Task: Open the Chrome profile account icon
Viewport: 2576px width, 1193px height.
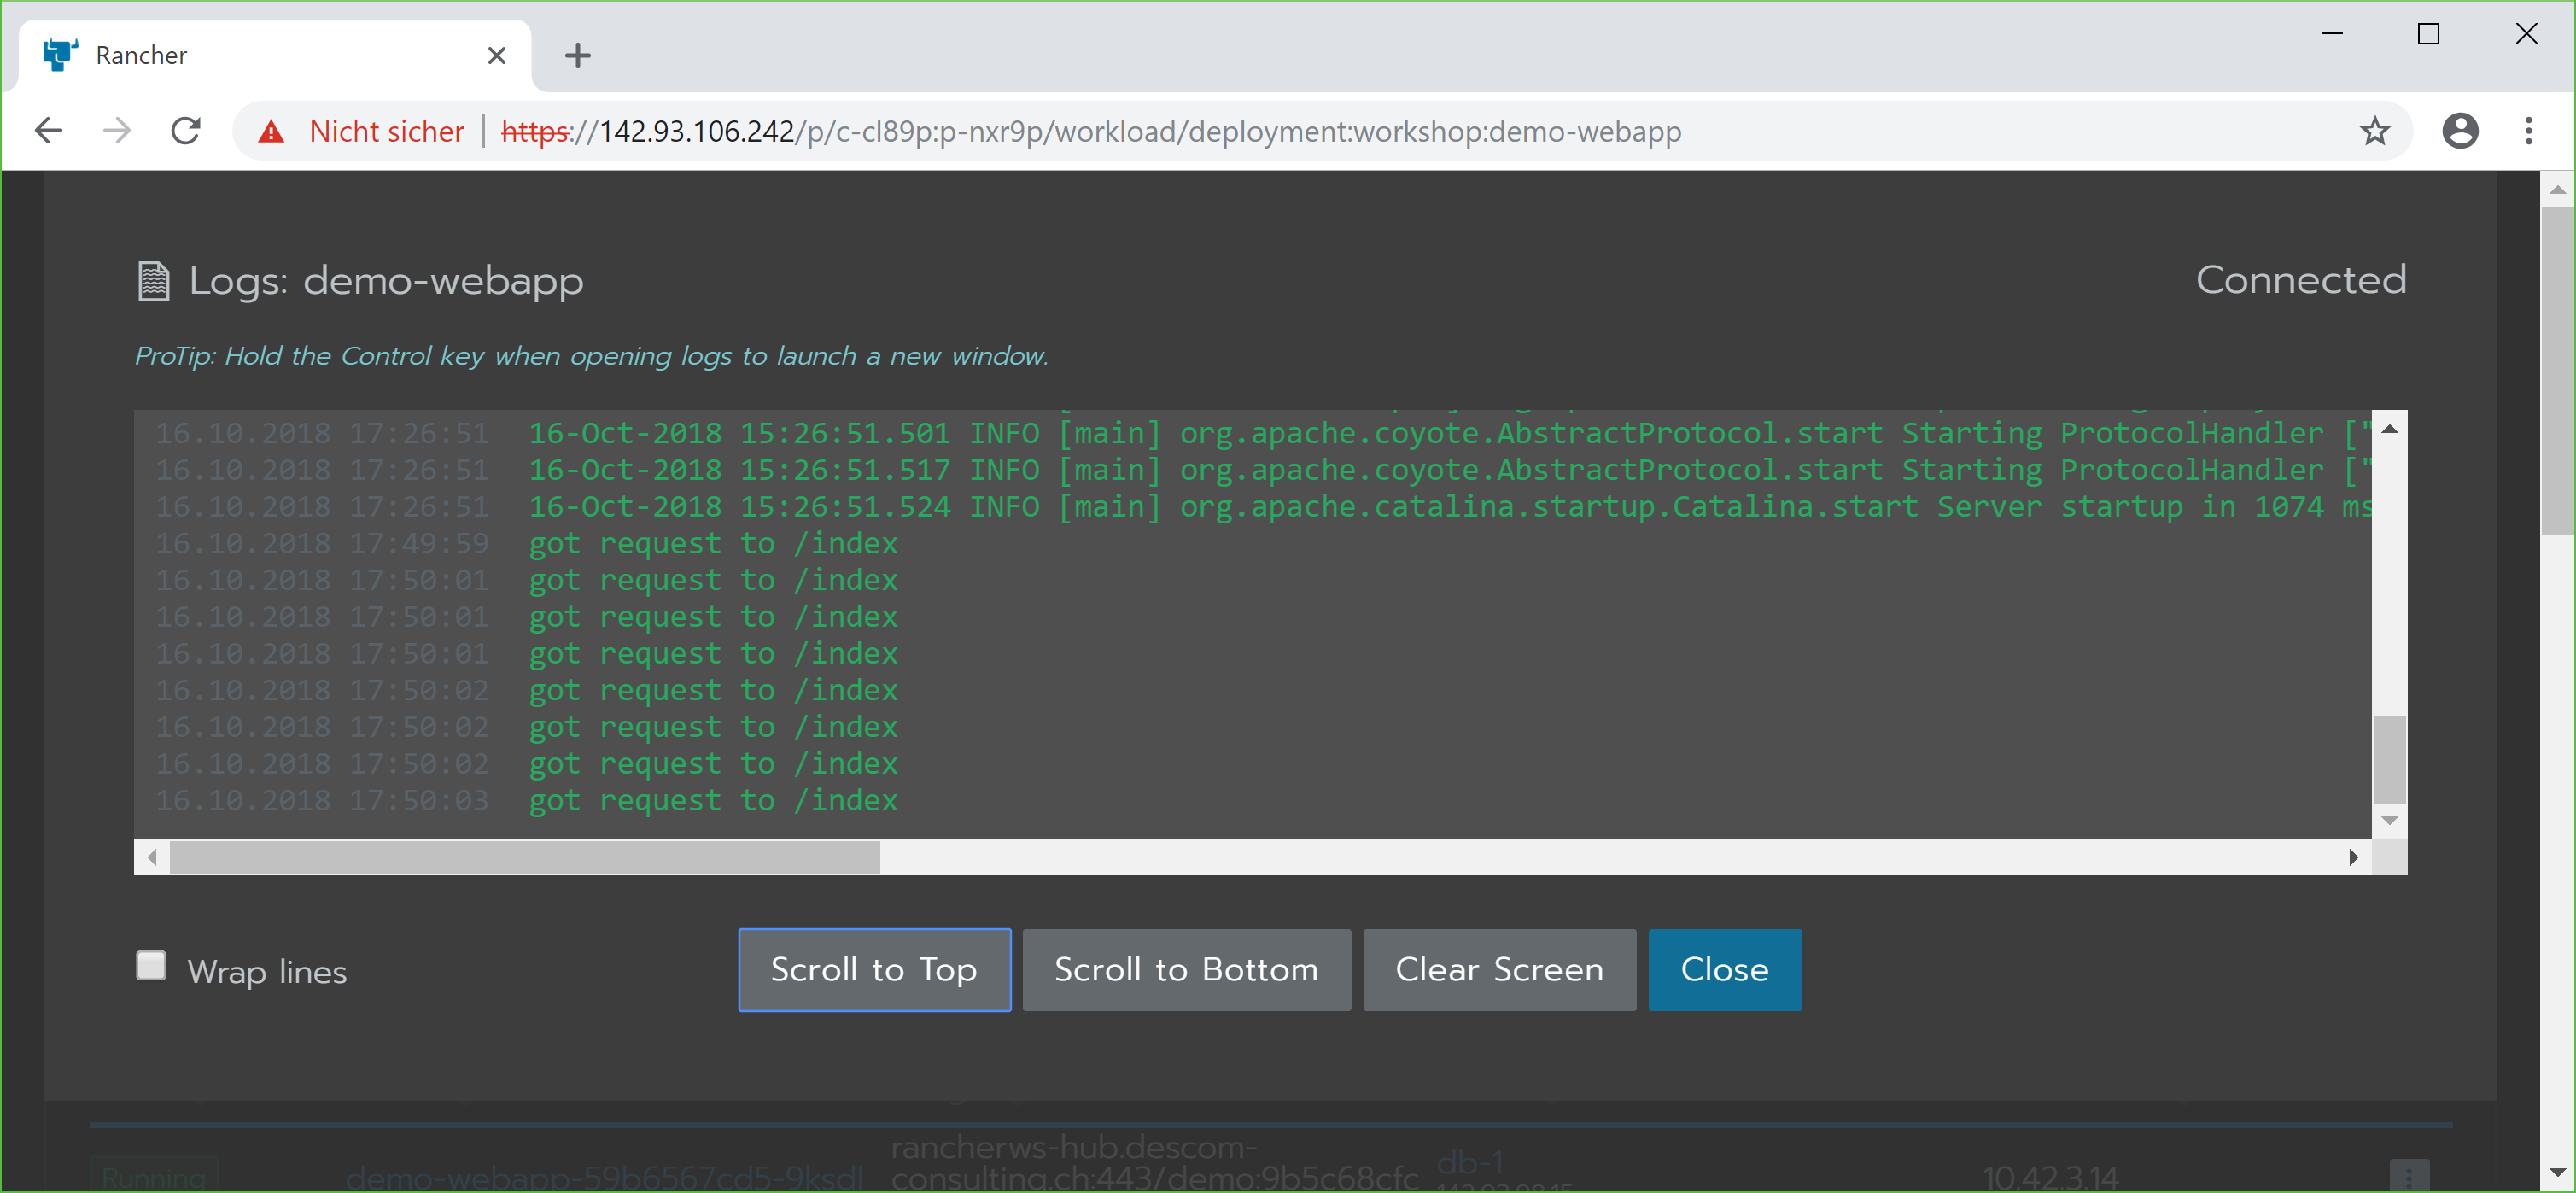Action: (x=2460, y=131)
